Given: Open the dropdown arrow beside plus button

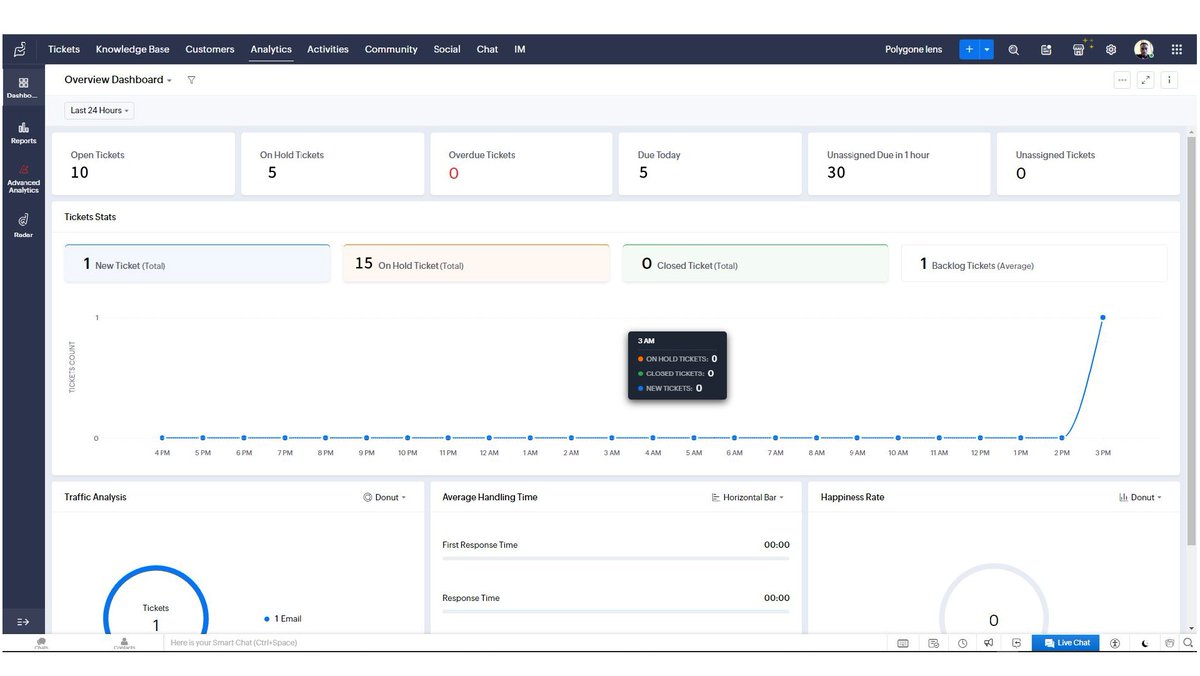Looking at the screenshot, I should (987, 49).
